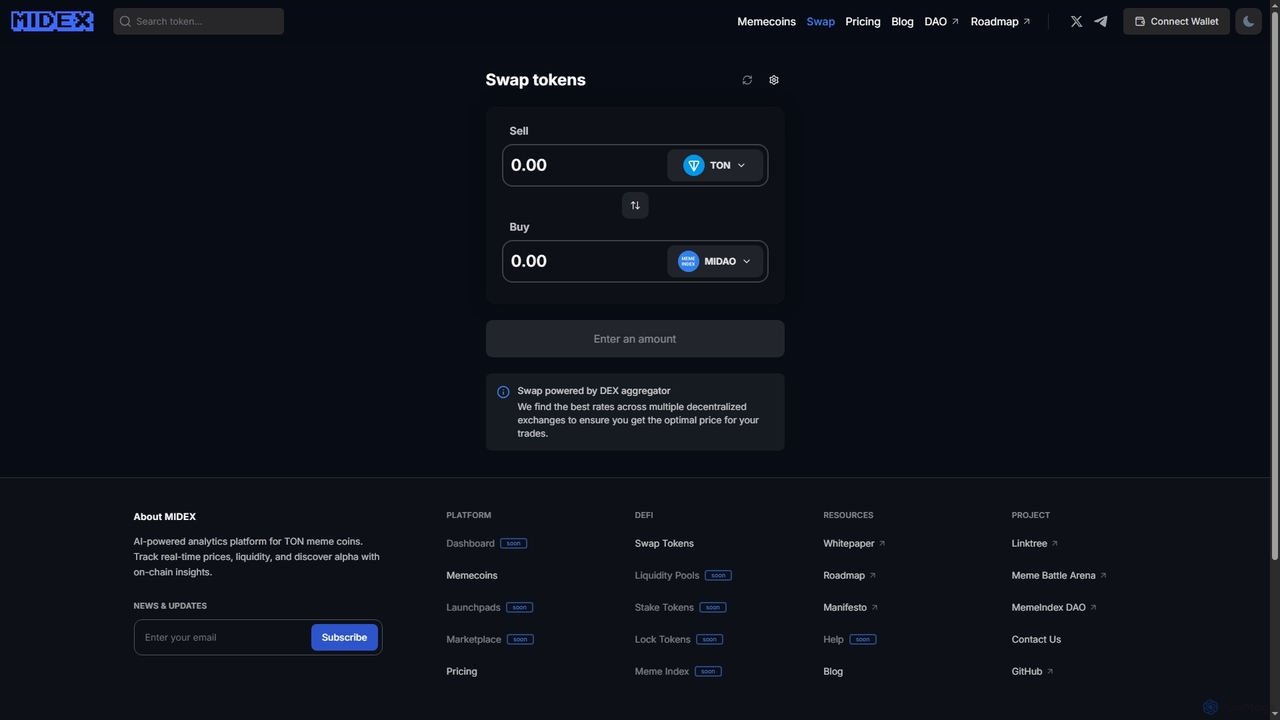Viewport: 1280px width, 720px height.
Task: Click Liquidity Pools soon item
Action: (x=683, y=575)
